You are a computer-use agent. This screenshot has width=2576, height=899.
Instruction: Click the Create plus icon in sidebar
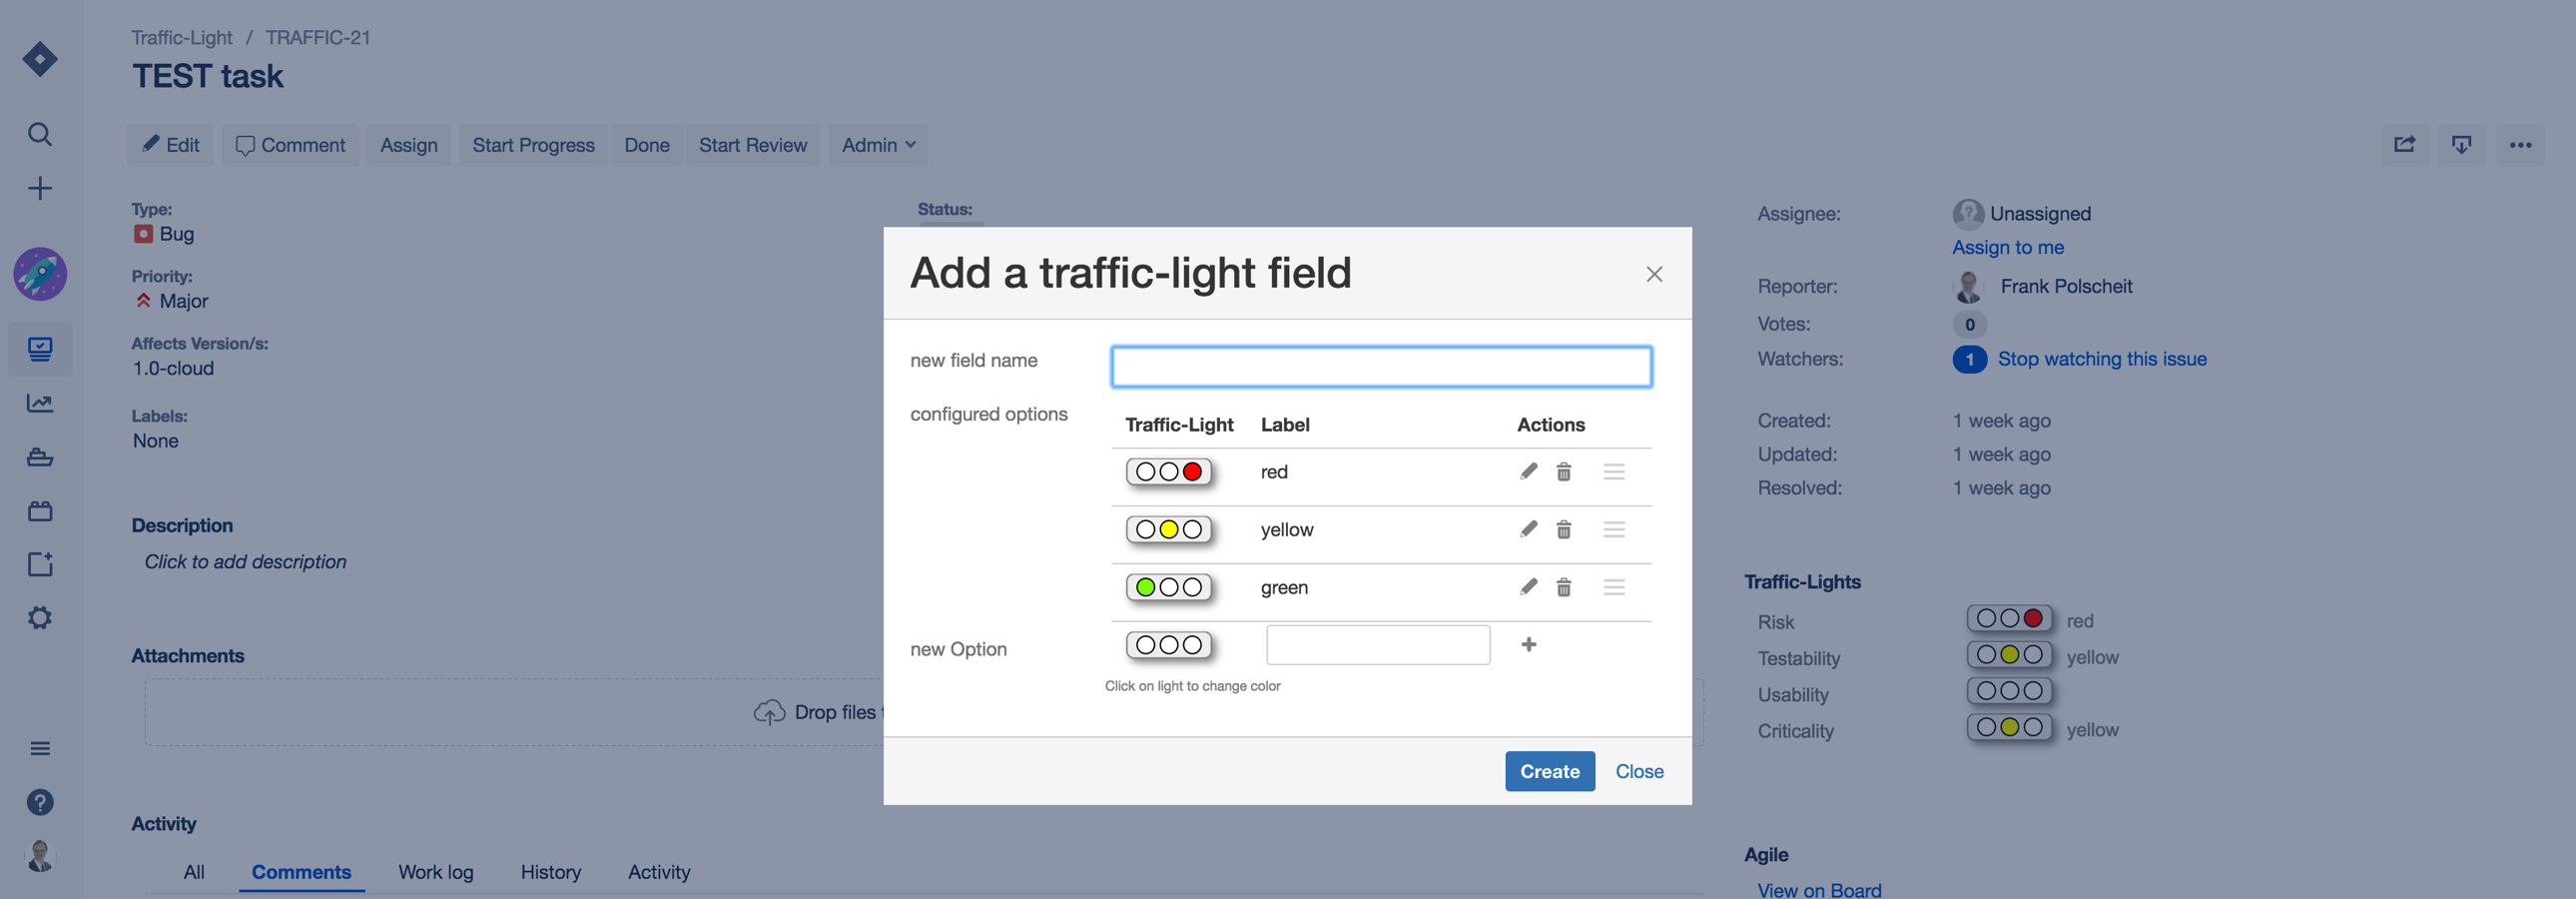(40, 188)
